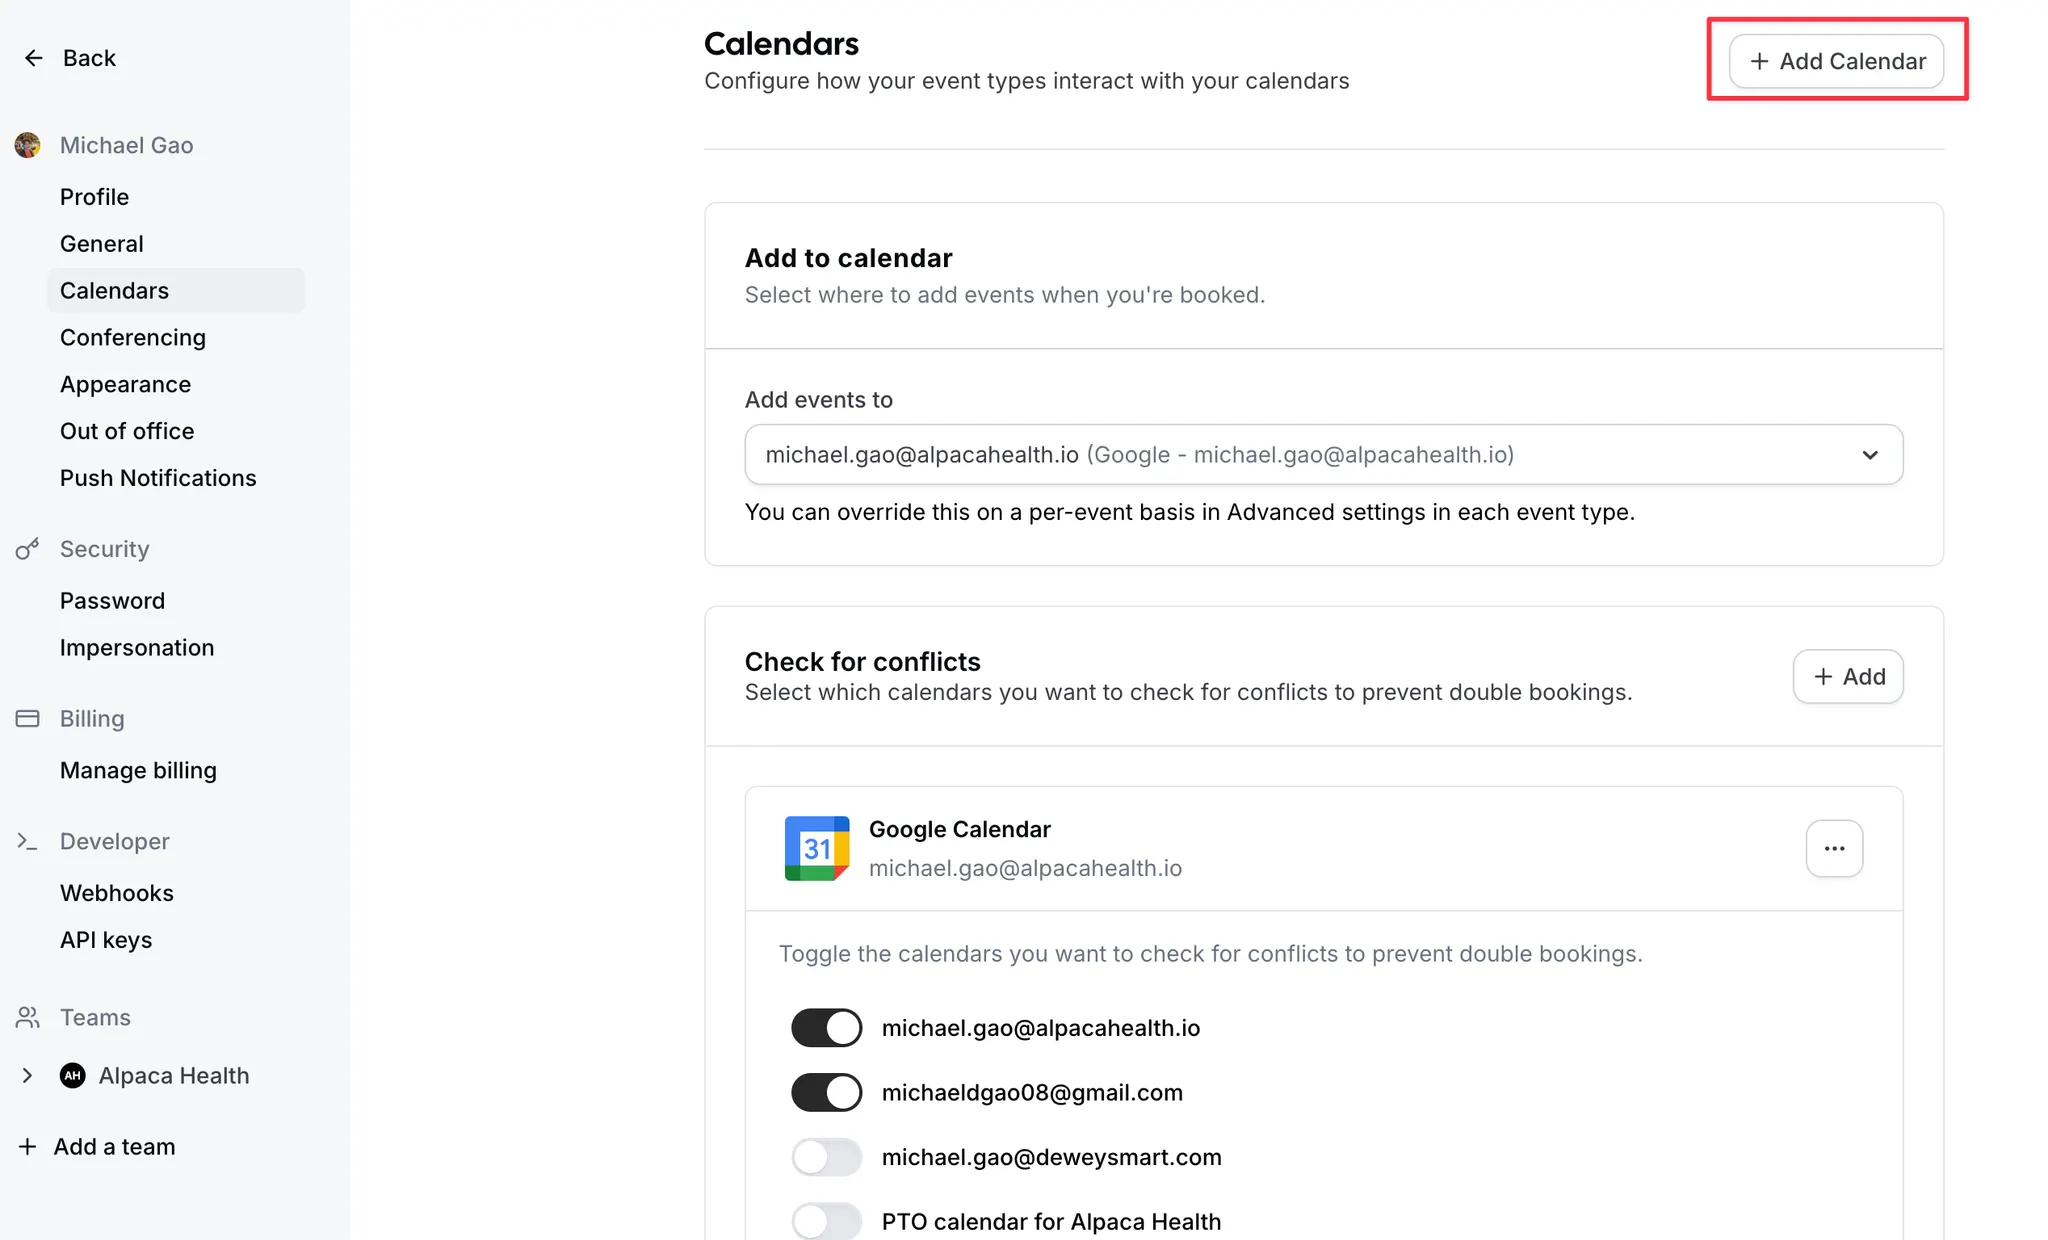Enable michael.gao@deweysmart.com calendar toggle
Screen dimensions: 2048x1240
tap(826, 1157)
